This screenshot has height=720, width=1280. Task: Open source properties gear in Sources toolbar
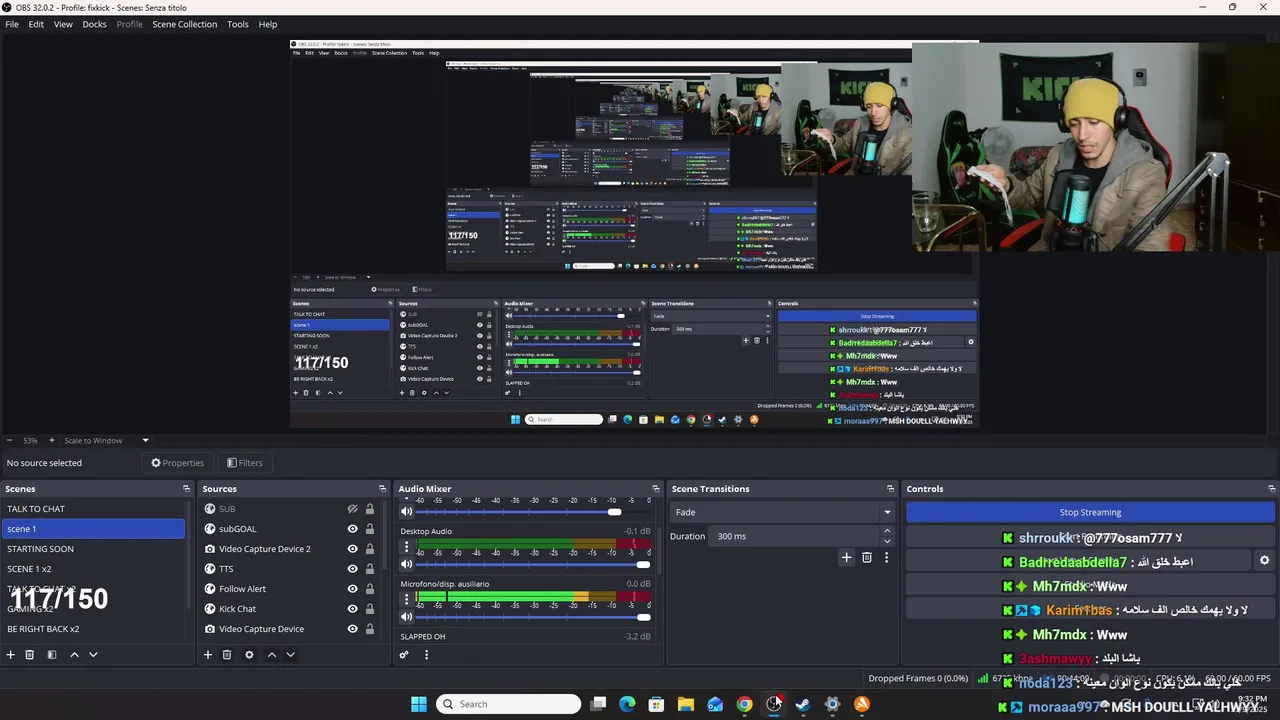click(249, 655)
